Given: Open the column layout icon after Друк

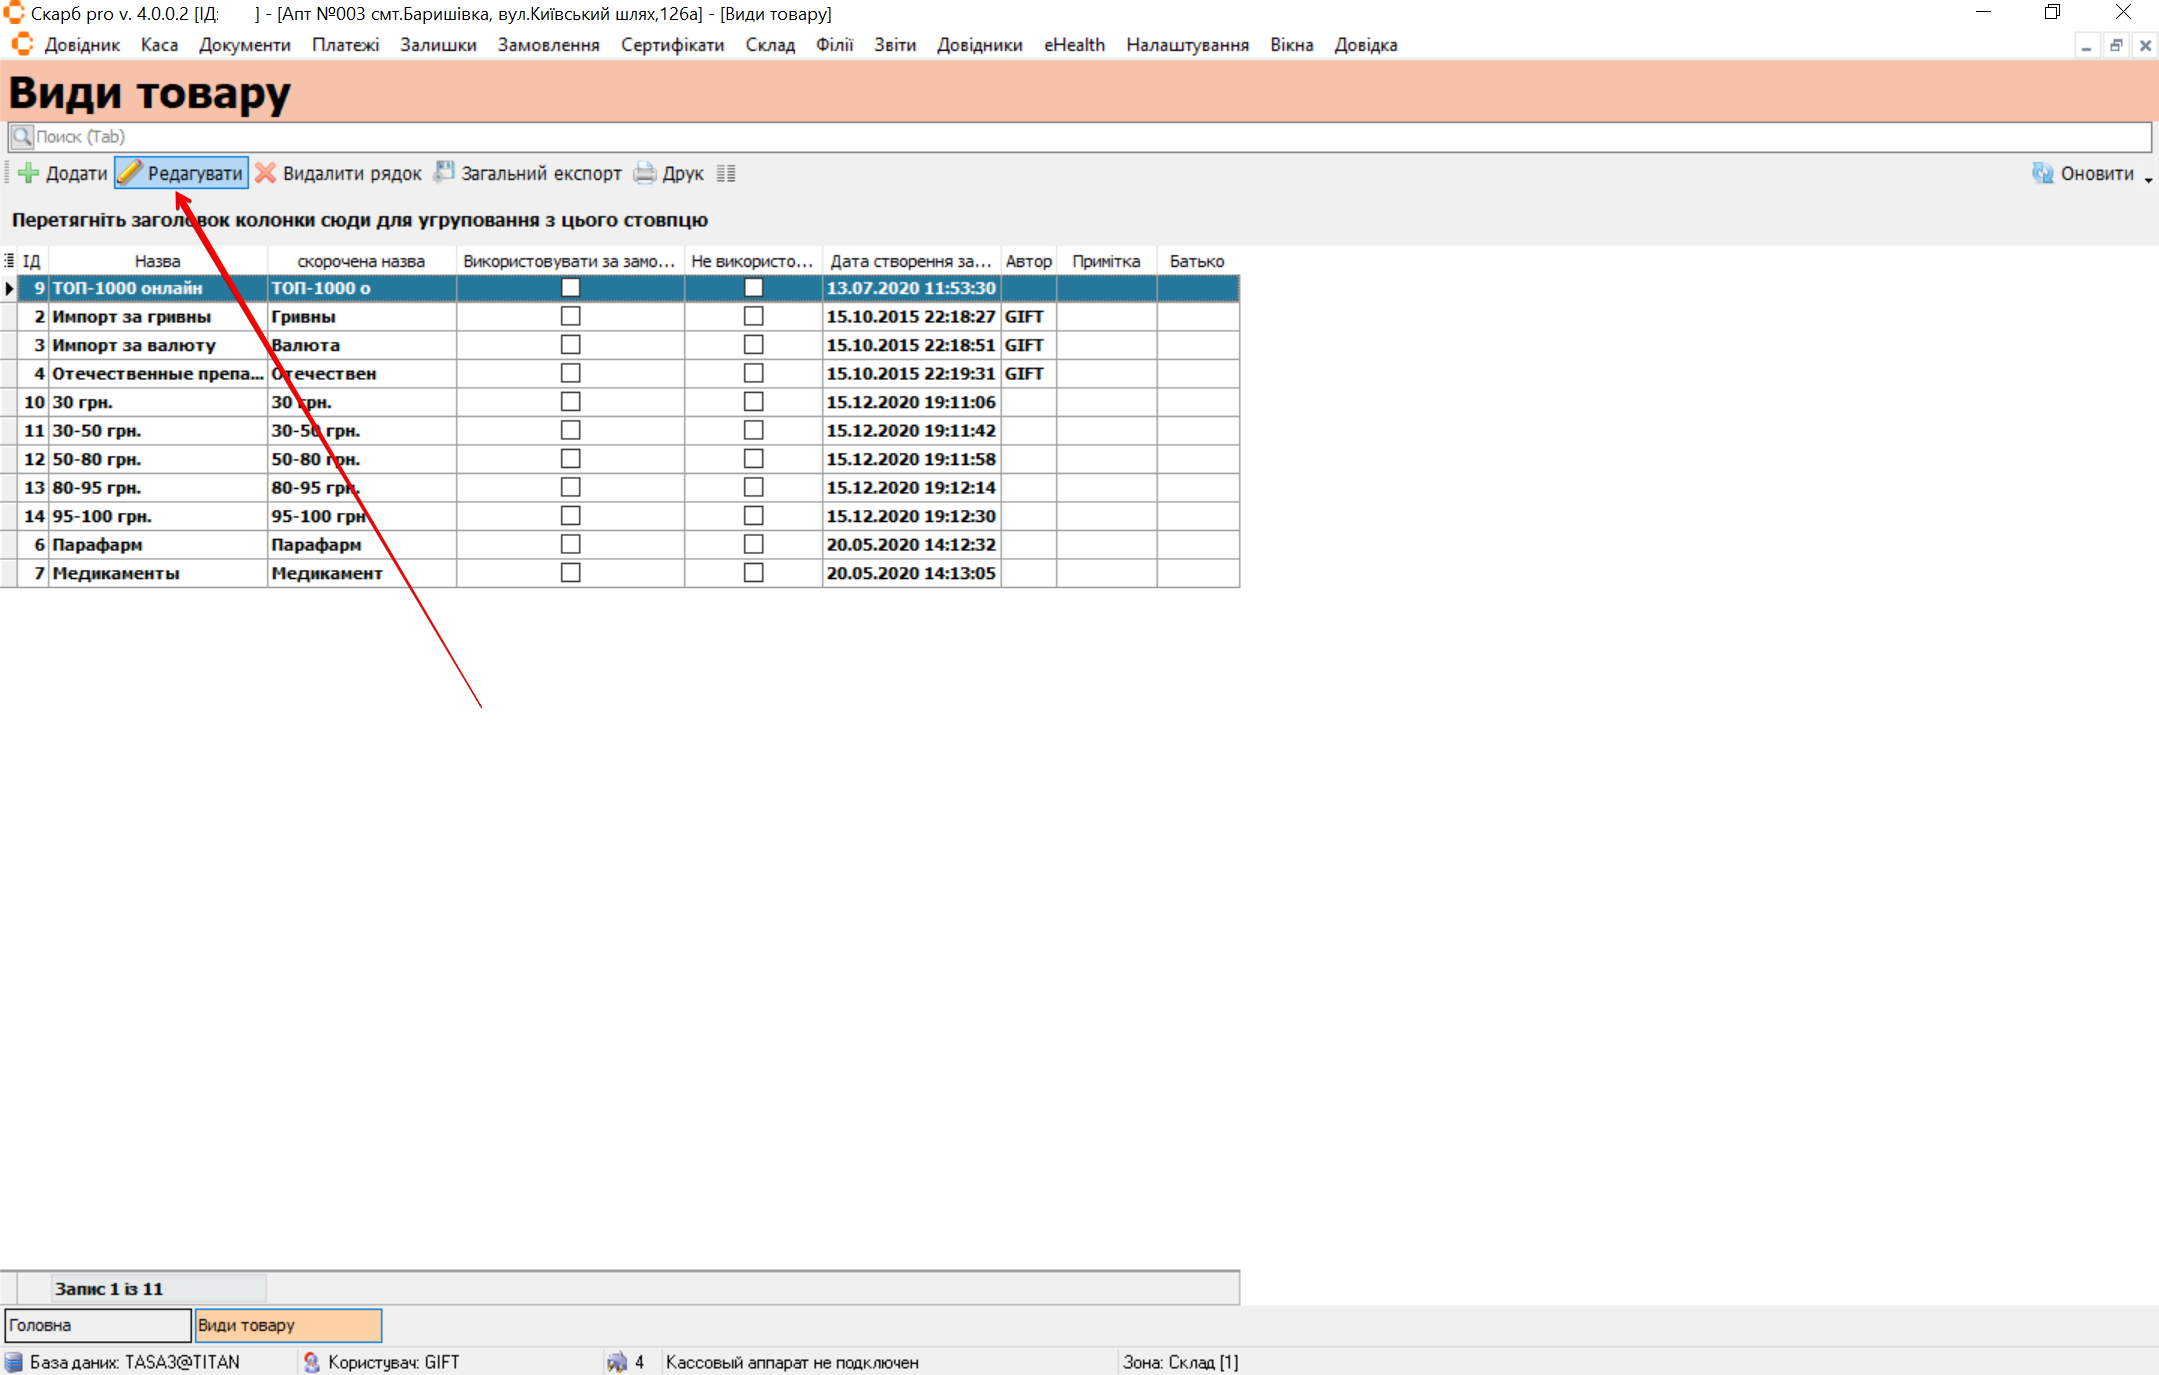Looking at the screenshot, I should pyautogui.click(x=726, y=173).
